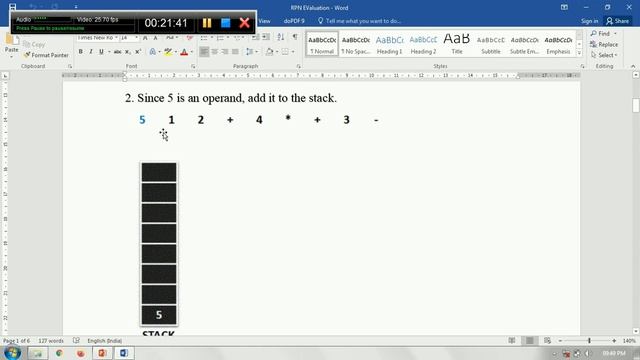The image size is (640, 360).
Task: Click Replace in Editing group
Action: [604, 44]
